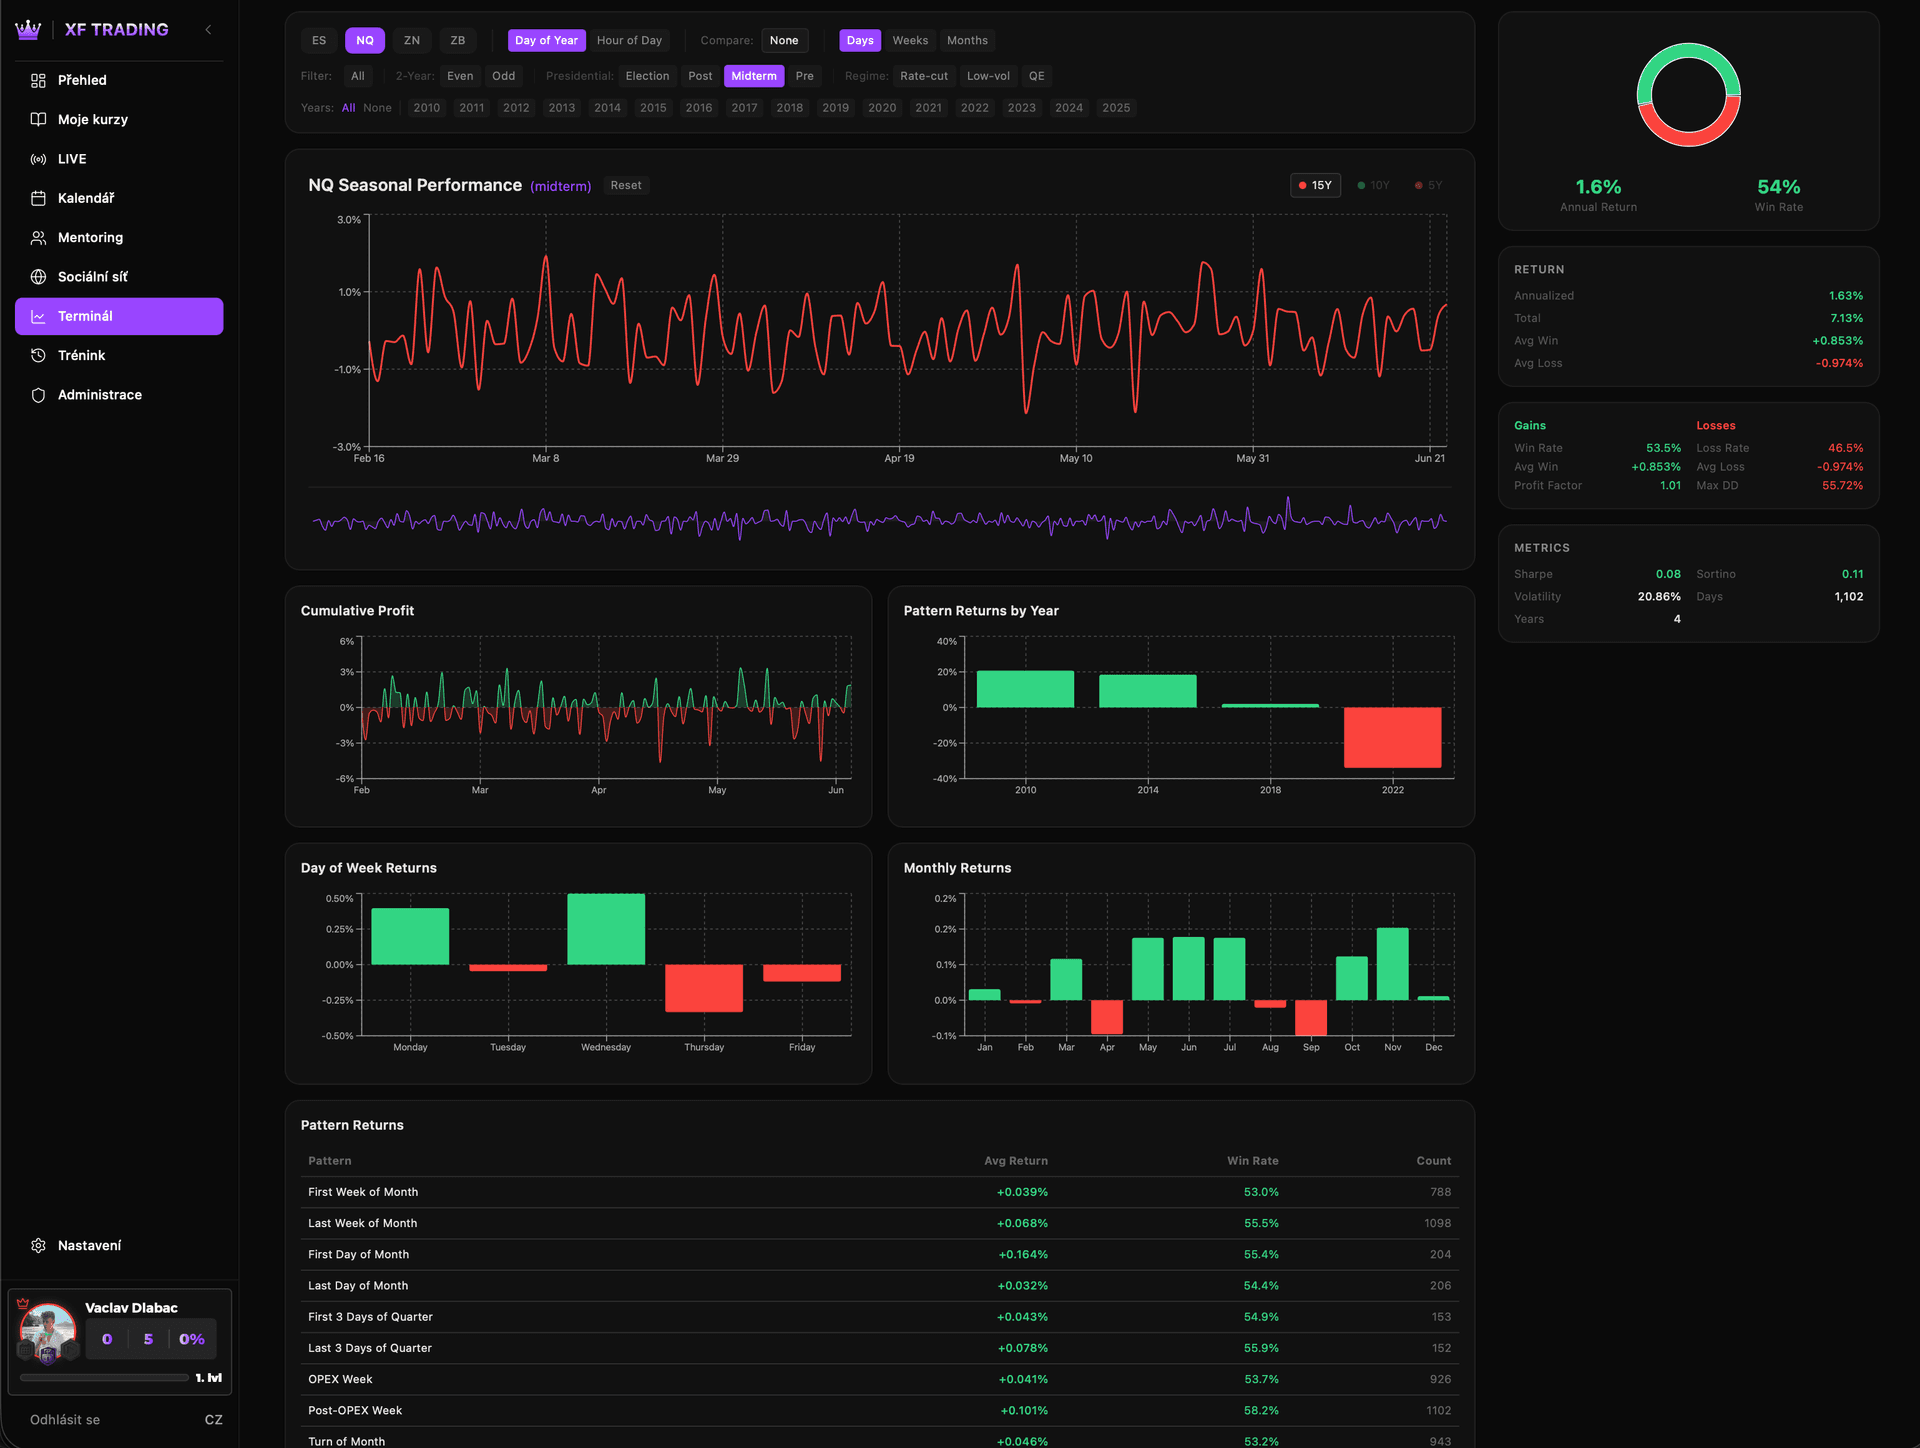
Task: Toggle the 15Y series legend
Action: coord(1315,185)
